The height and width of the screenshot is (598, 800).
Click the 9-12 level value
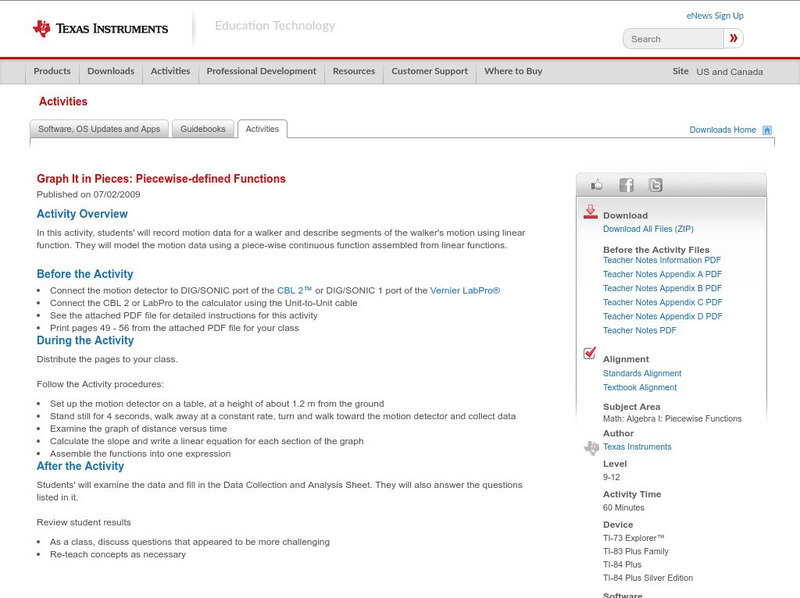pos(611,478)
